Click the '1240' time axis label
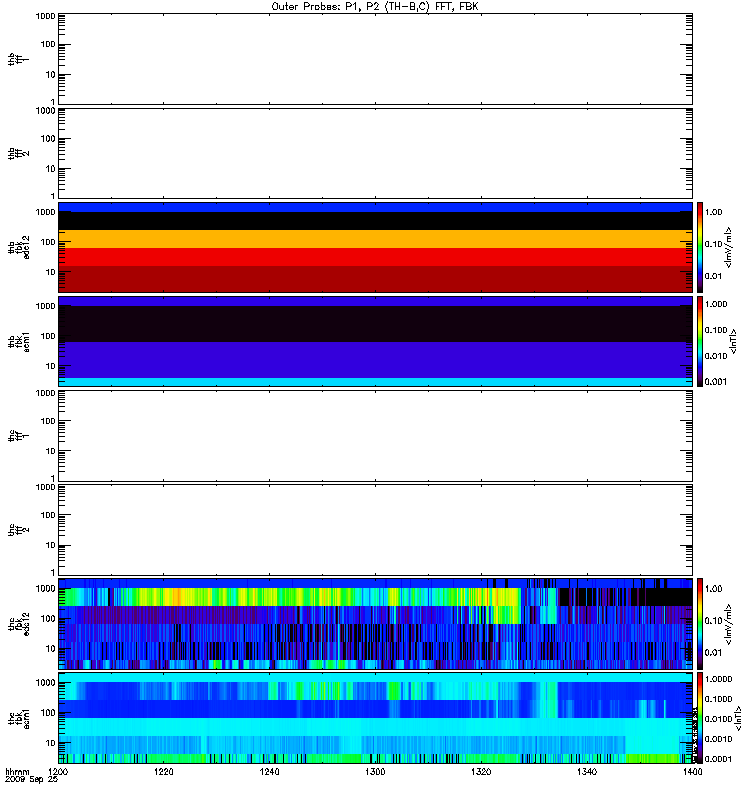Screen dimensions: 750x800 coord(269,772)
